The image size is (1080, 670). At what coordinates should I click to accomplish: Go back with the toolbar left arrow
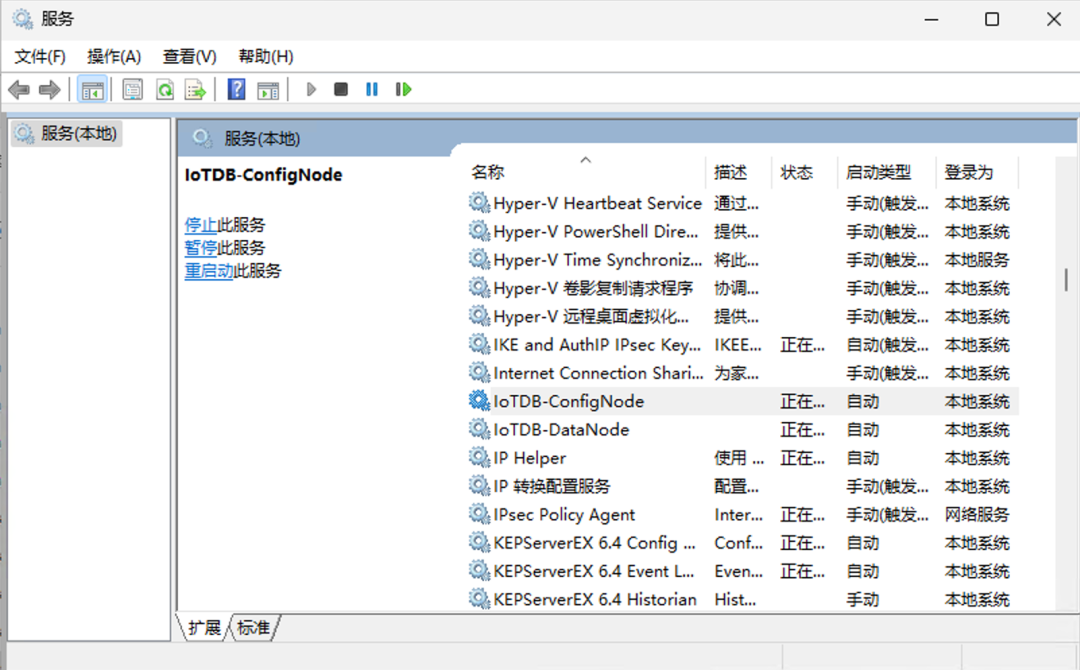19,90
